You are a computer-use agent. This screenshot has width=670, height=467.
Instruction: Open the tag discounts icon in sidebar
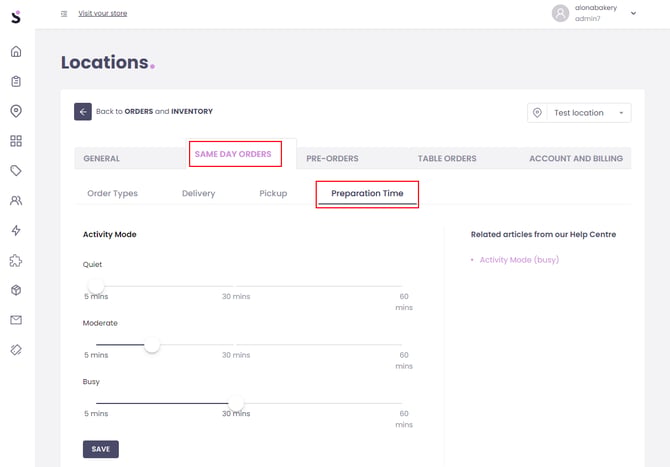[x=16, y=171]
